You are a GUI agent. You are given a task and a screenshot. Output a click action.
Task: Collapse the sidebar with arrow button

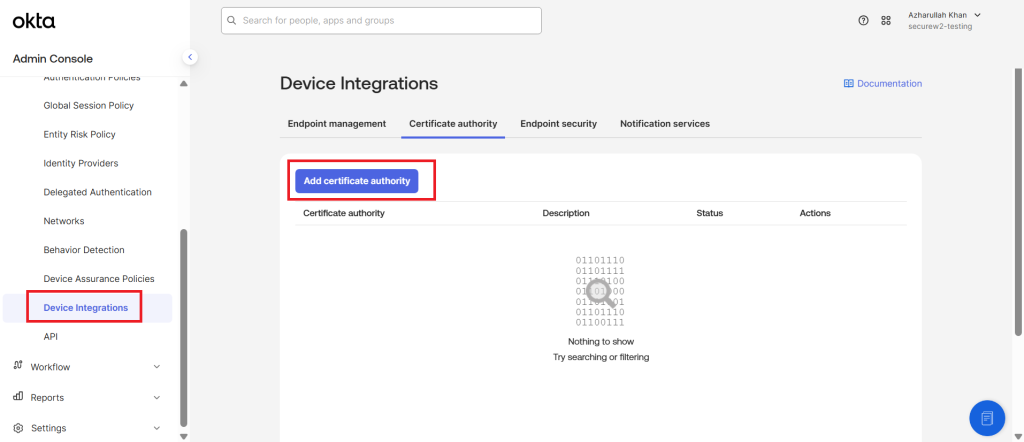(x=190, y=57)
